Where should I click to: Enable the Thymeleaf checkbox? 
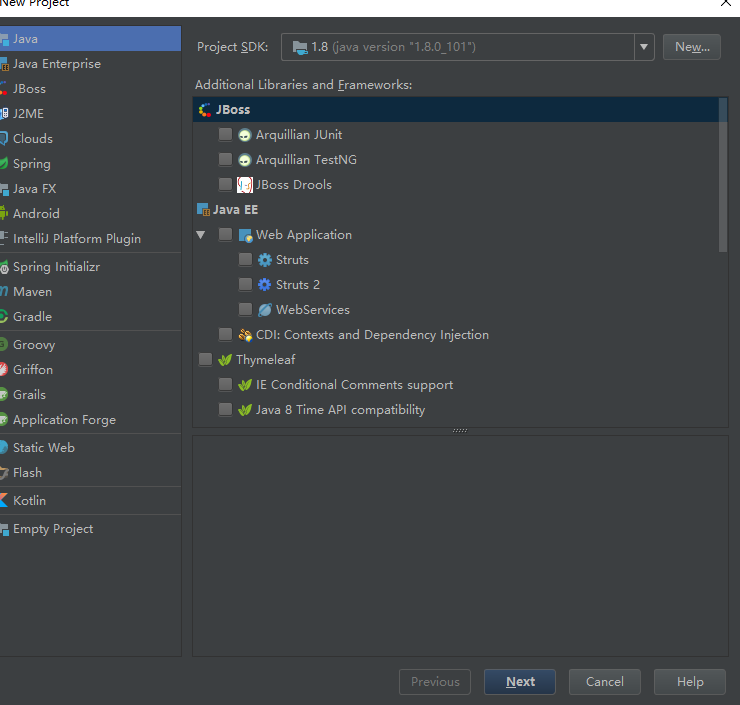pyautogui.click(x=205, y=360)
